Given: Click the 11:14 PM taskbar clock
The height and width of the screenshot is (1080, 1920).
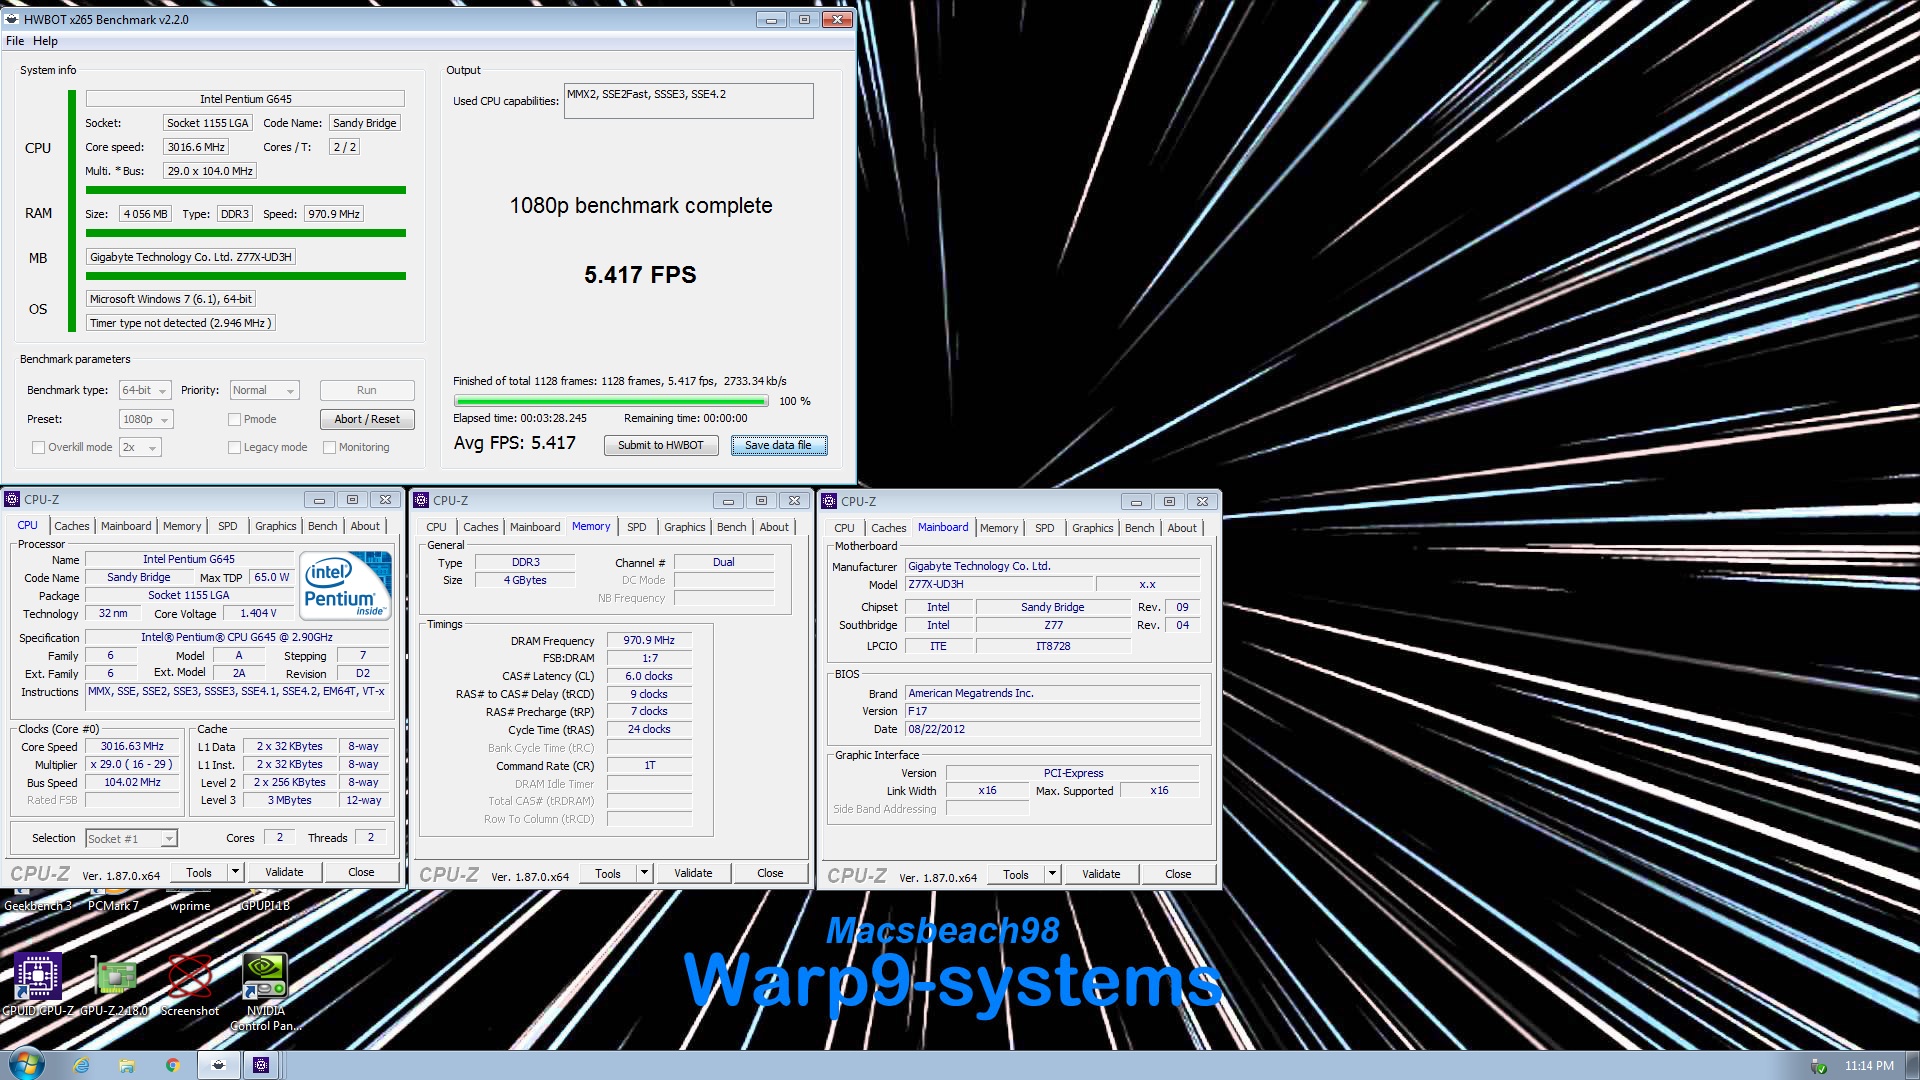Looking at the screenshot, I should click(x=1869, y=1066).
